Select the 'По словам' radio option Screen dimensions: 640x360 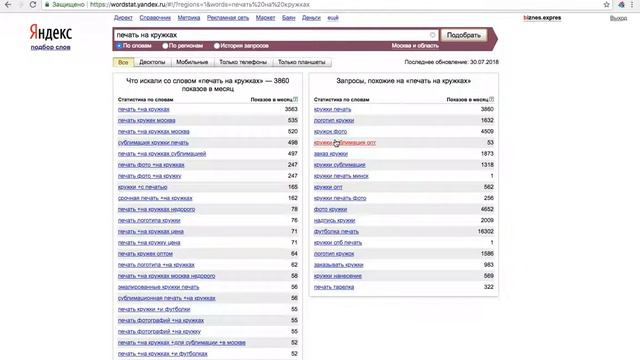119,46
